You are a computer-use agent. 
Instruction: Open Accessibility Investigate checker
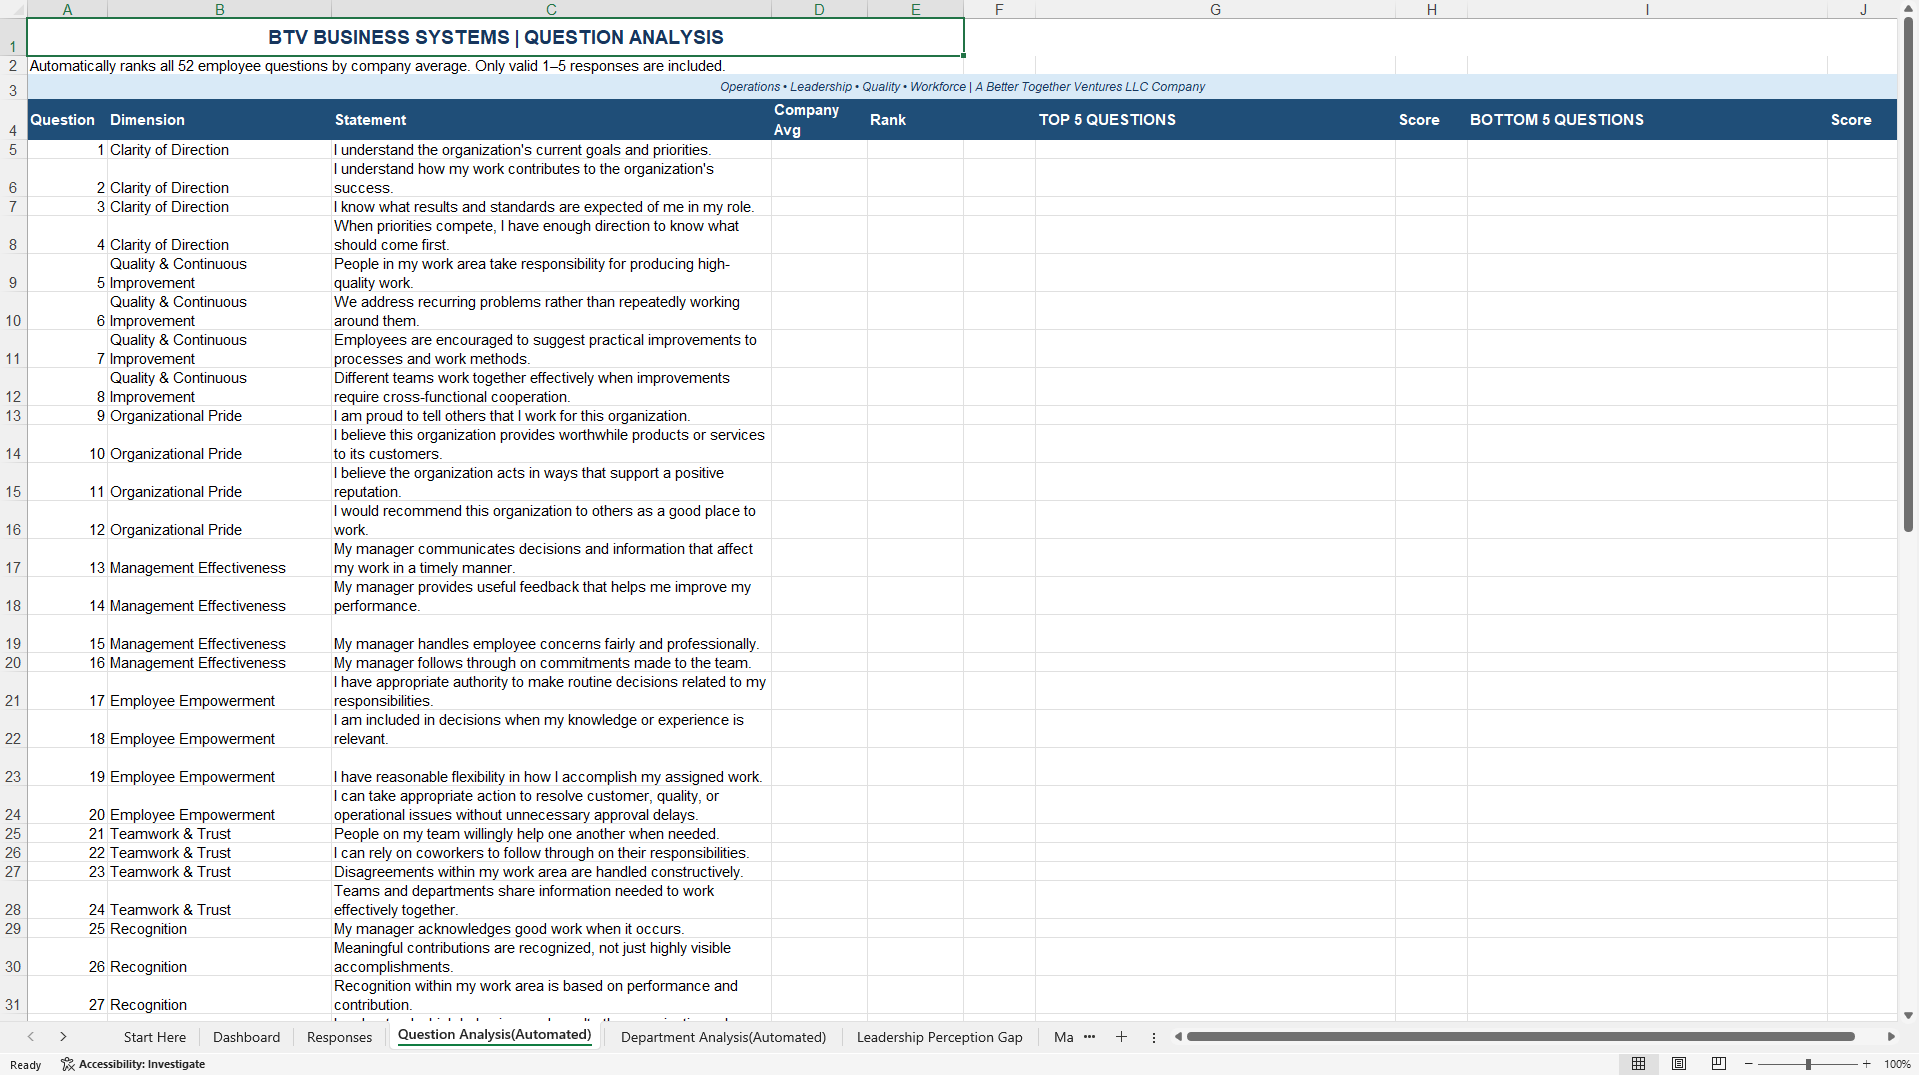(133, 1064)
